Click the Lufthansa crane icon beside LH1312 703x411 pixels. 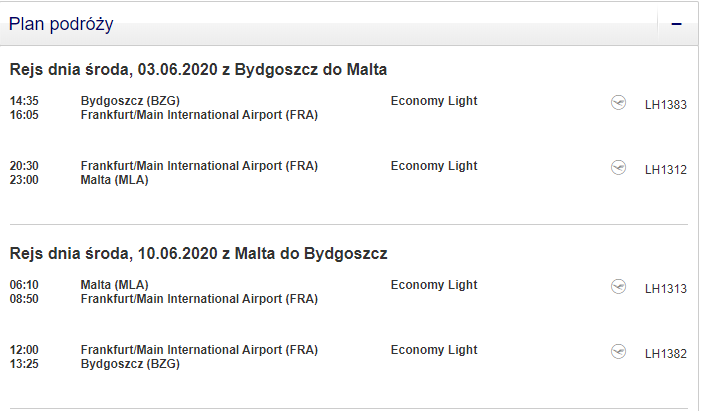pos(618,168)
